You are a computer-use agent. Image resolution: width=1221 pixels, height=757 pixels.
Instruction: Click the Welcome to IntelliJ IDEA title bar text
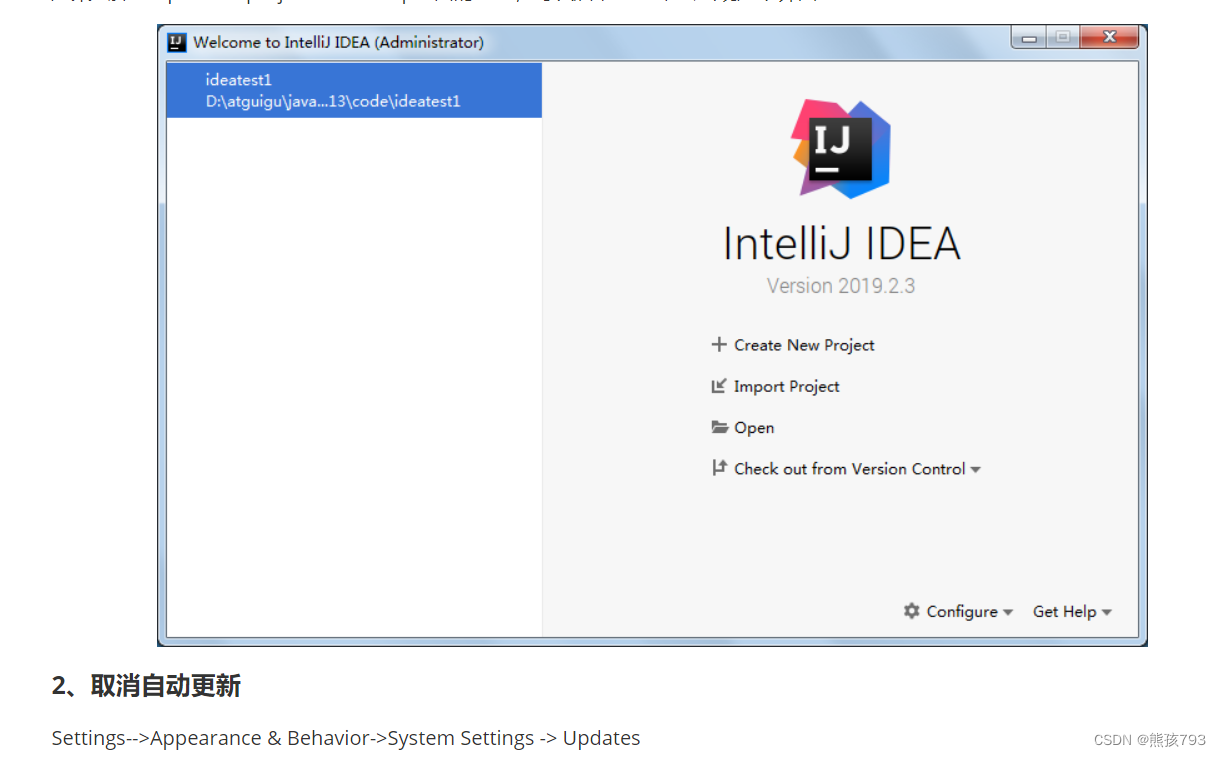(338, 42)
